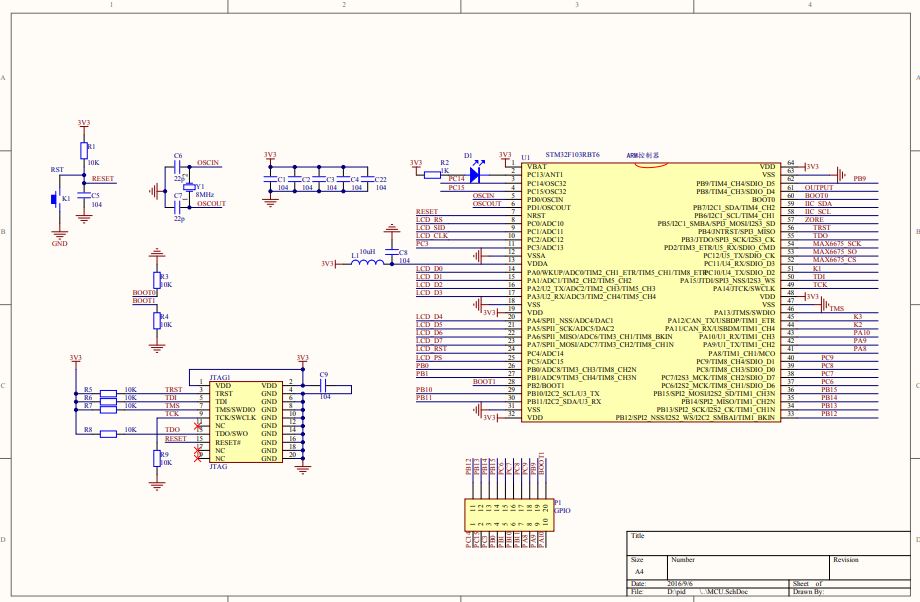Image resolution: width=920 pixels, height=602 pixels.
Task: Click the PA14/JTCK/SWCLK pin name
Action: 744,289
